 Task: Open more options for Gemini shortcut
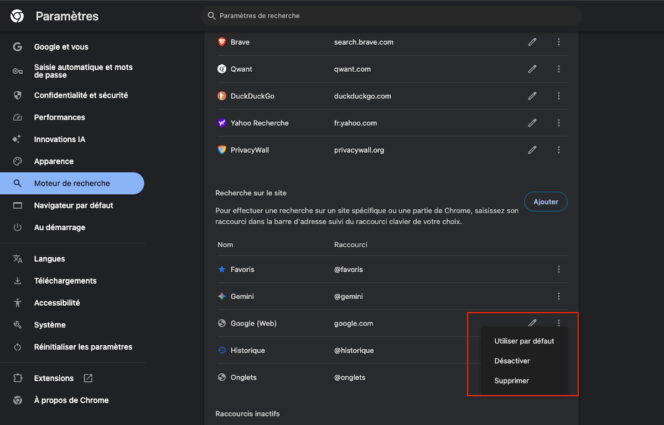coord(559,296)
